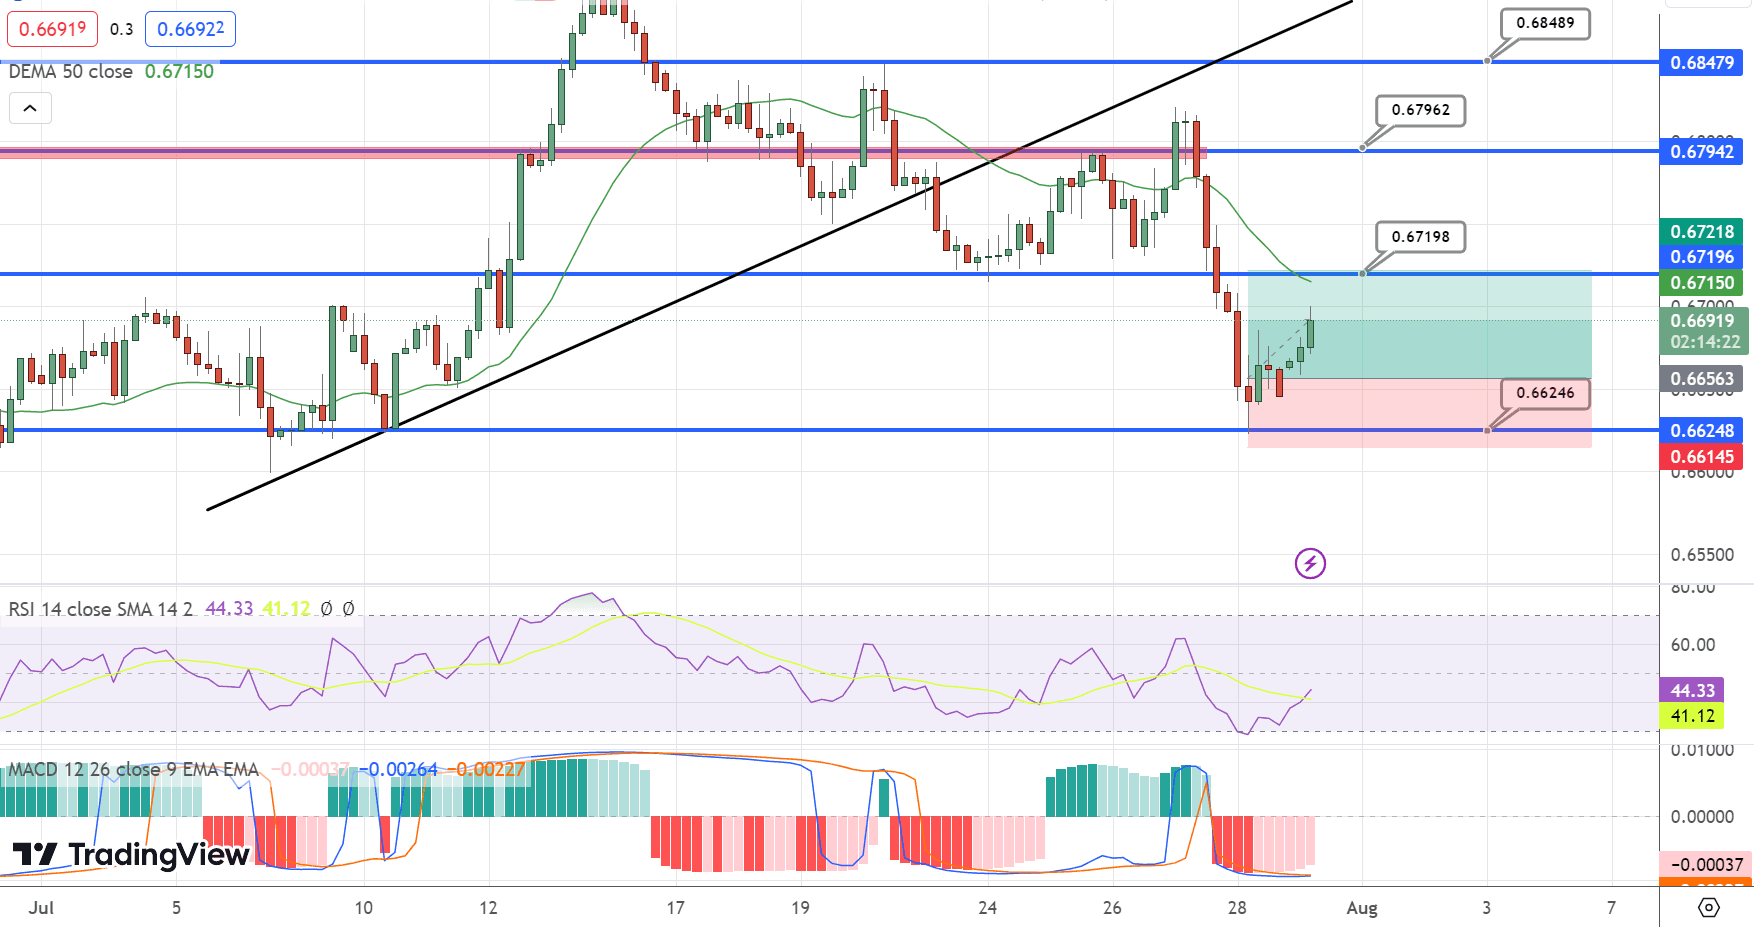The image size is (1754, 927).
Task: Click the 0.68489 price callout label
Action: coord(1545,23)
